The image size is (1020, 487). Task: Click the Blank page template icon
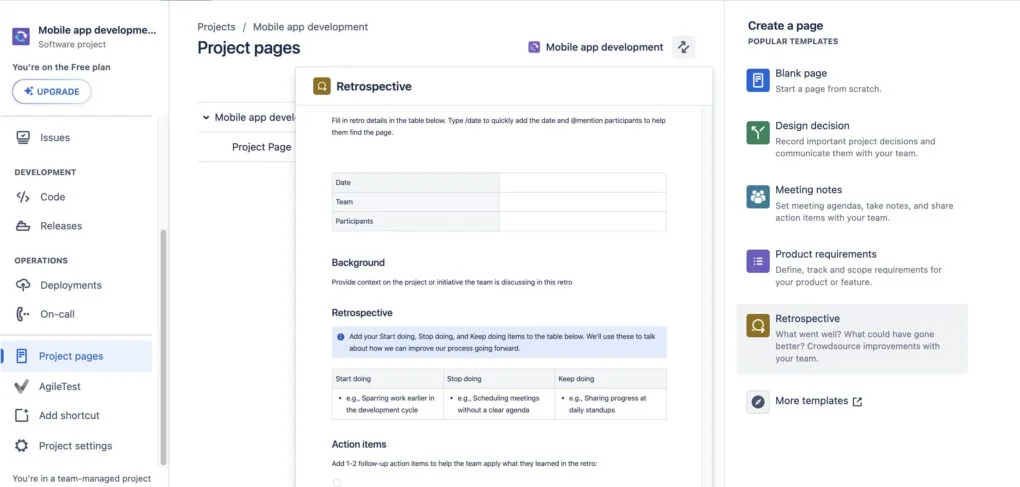(758, 81)
